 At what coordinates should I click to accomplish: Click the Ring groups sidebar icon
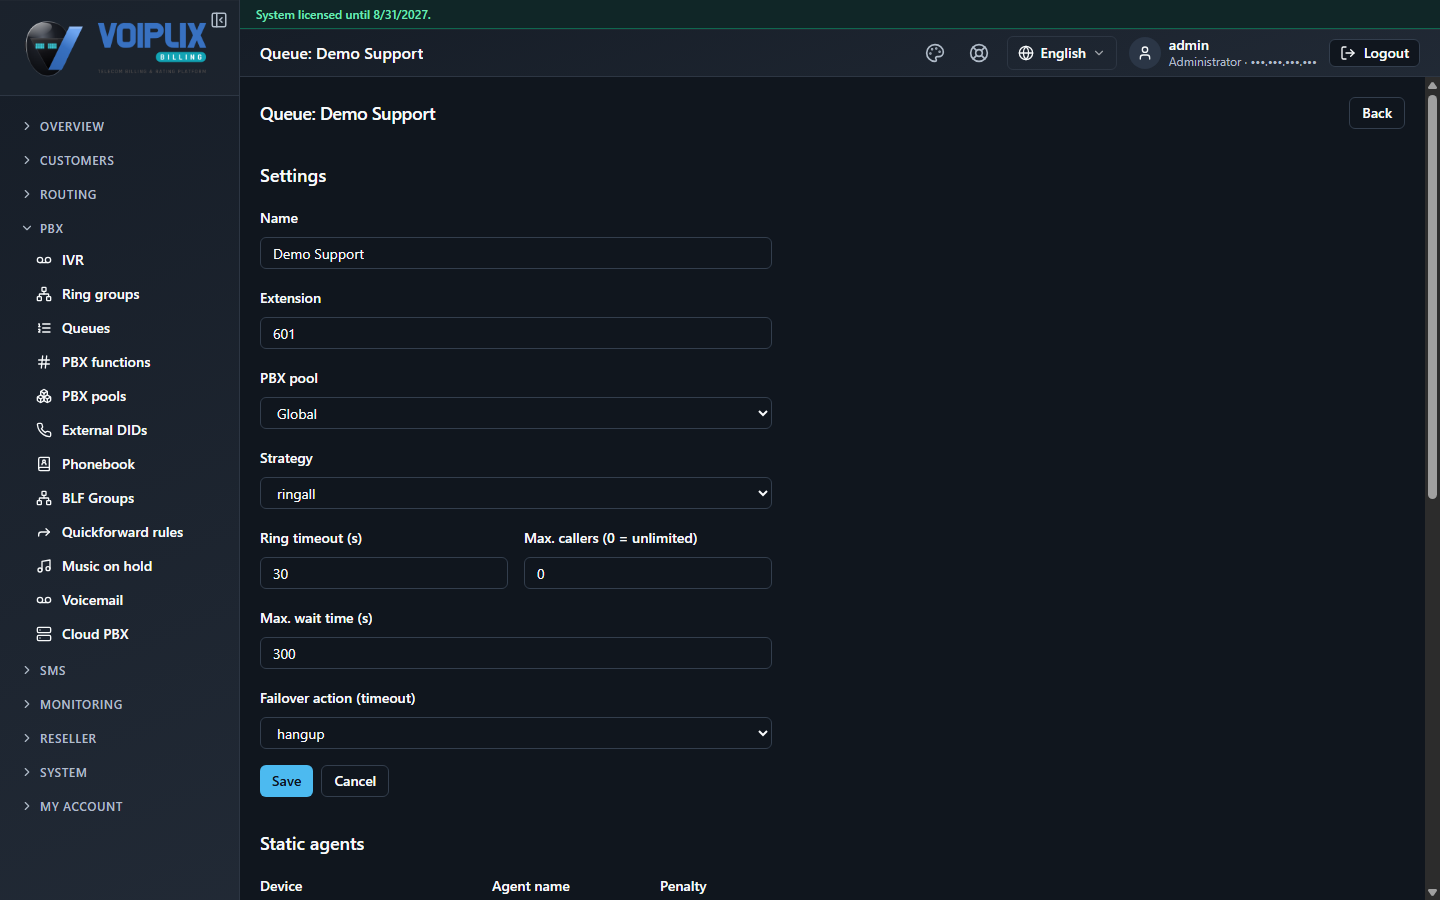(44, 294)
